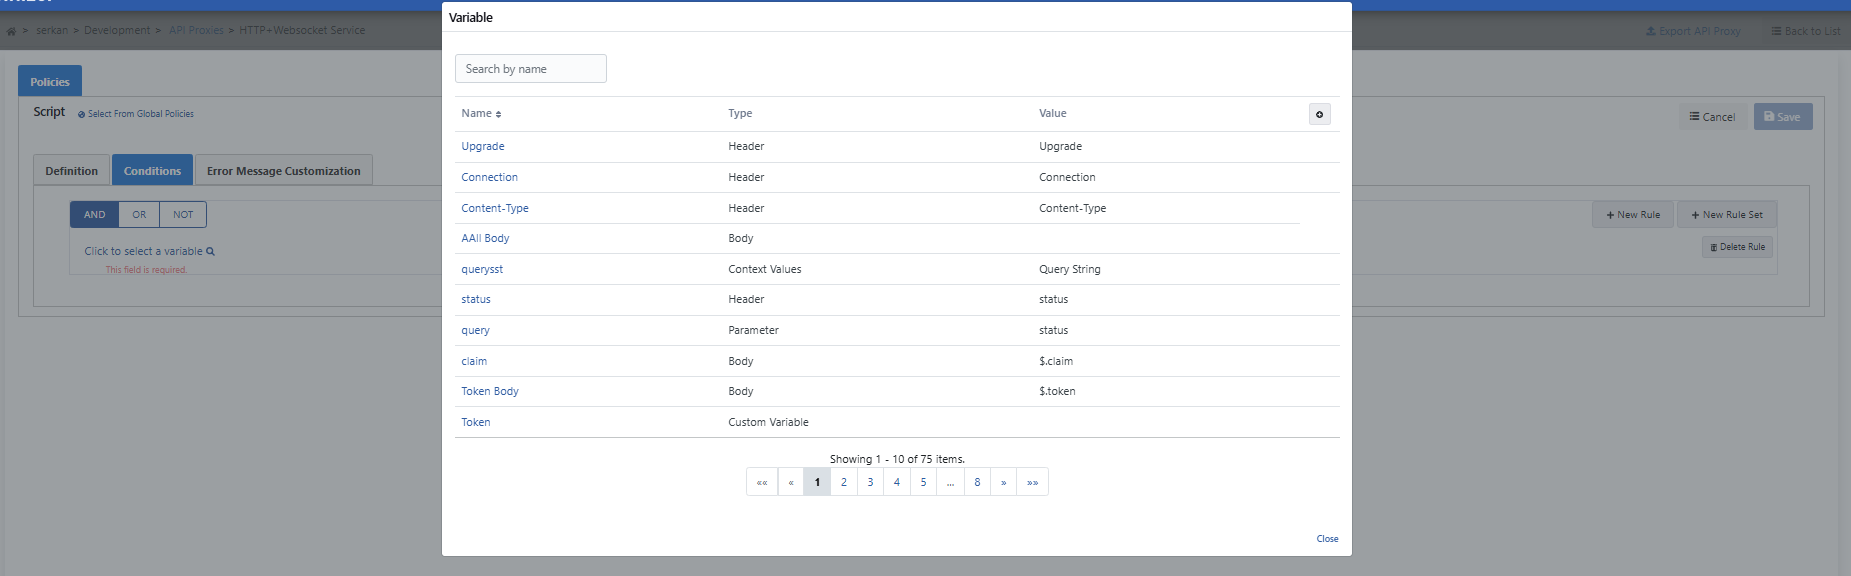Open the Error Message Customization tab
Viewport: 1851px width, 576px height.
[283, 171]
